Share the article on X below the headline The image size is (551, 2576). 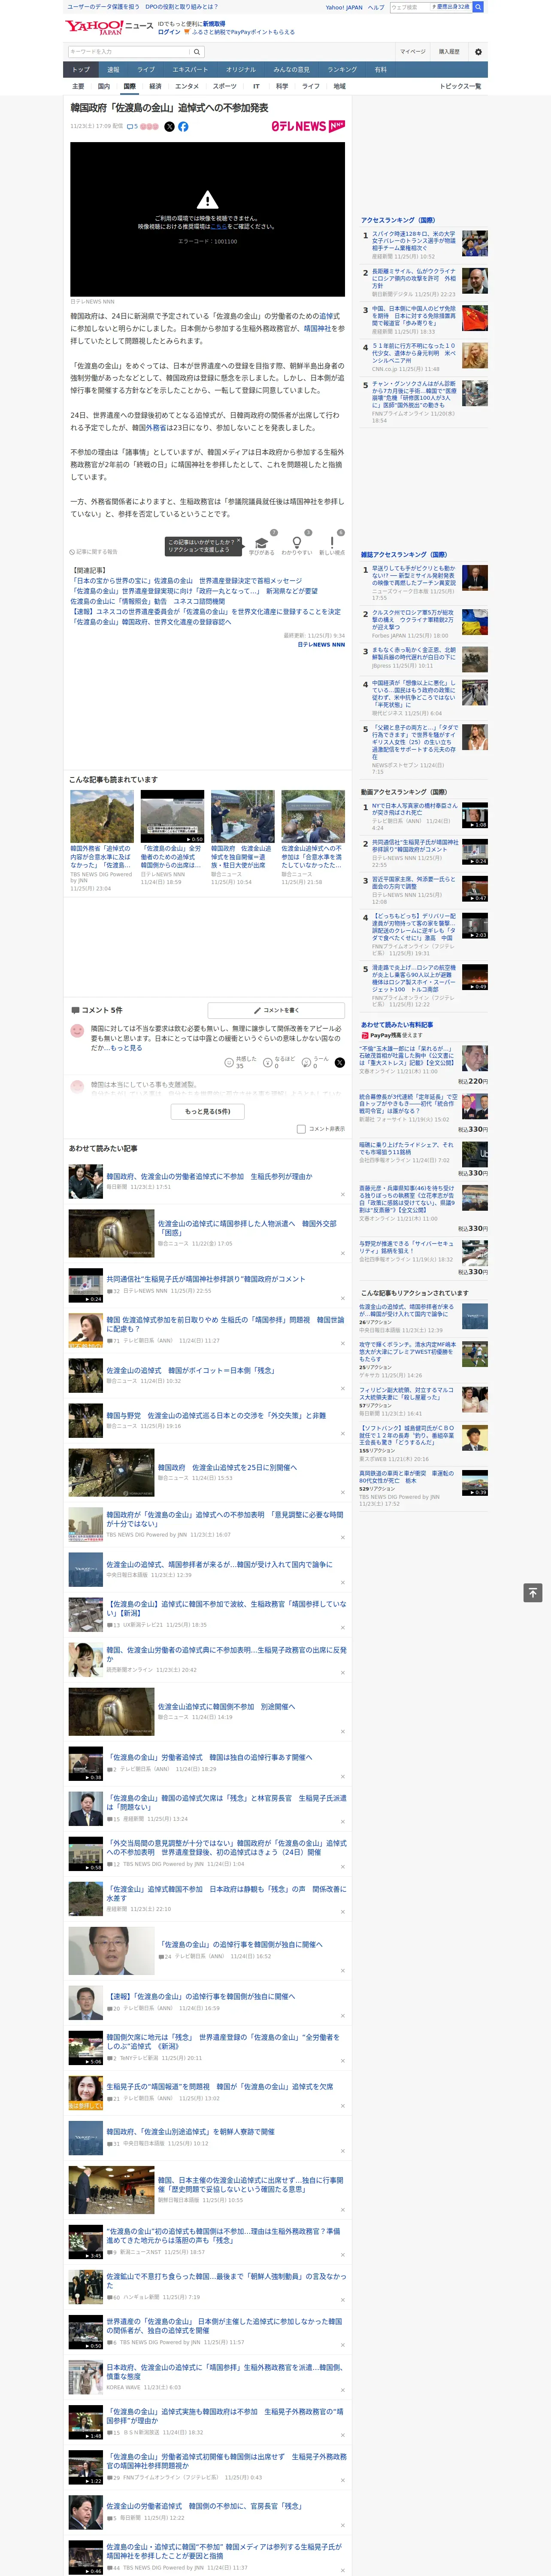point(169,127)
